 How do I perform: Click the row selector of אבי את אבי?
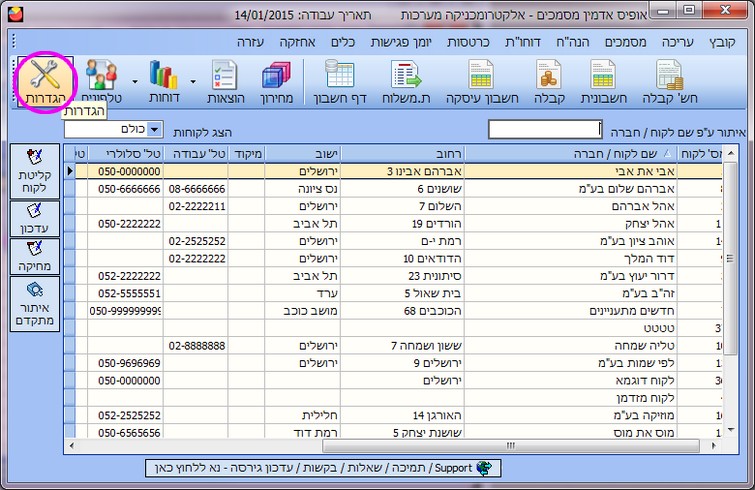point(70,171)
